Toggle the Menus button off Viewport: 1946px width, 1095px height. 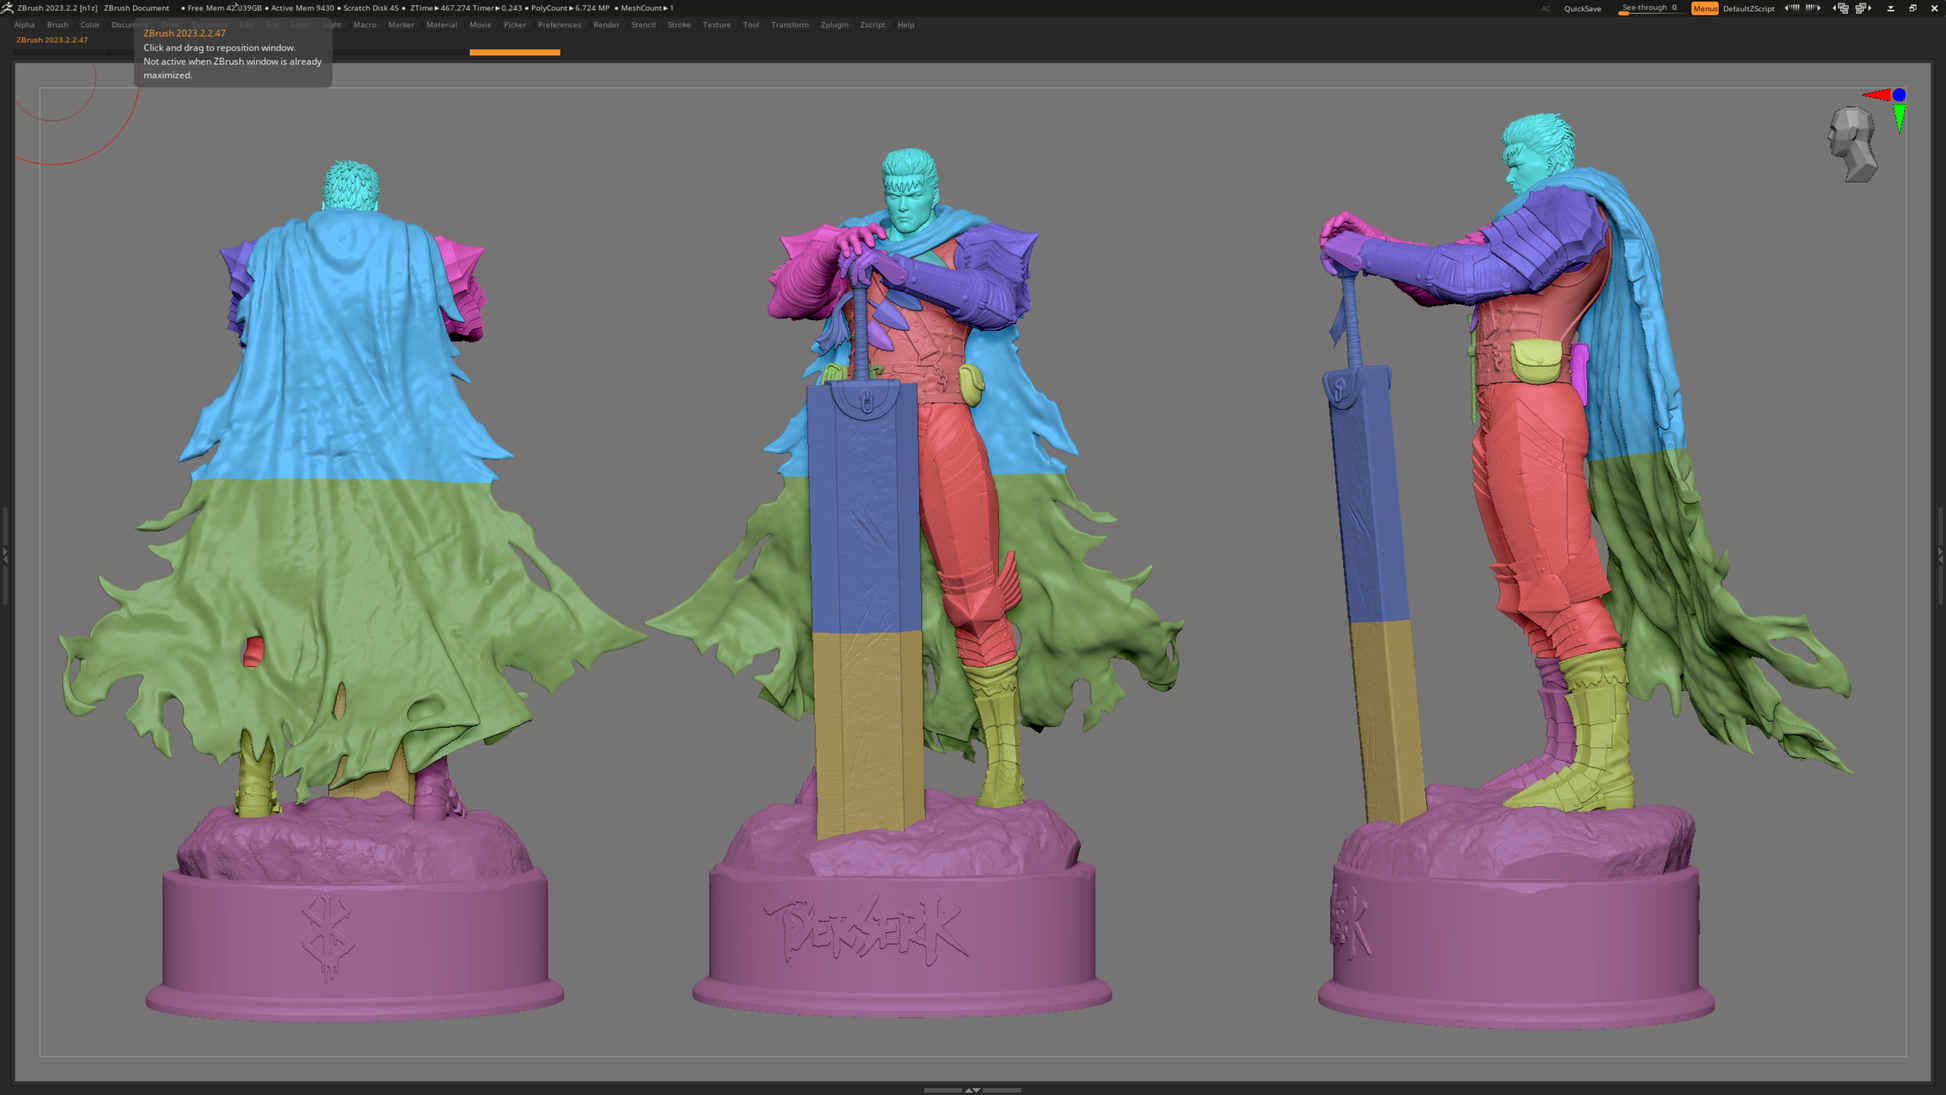(x=1705, y=8)
